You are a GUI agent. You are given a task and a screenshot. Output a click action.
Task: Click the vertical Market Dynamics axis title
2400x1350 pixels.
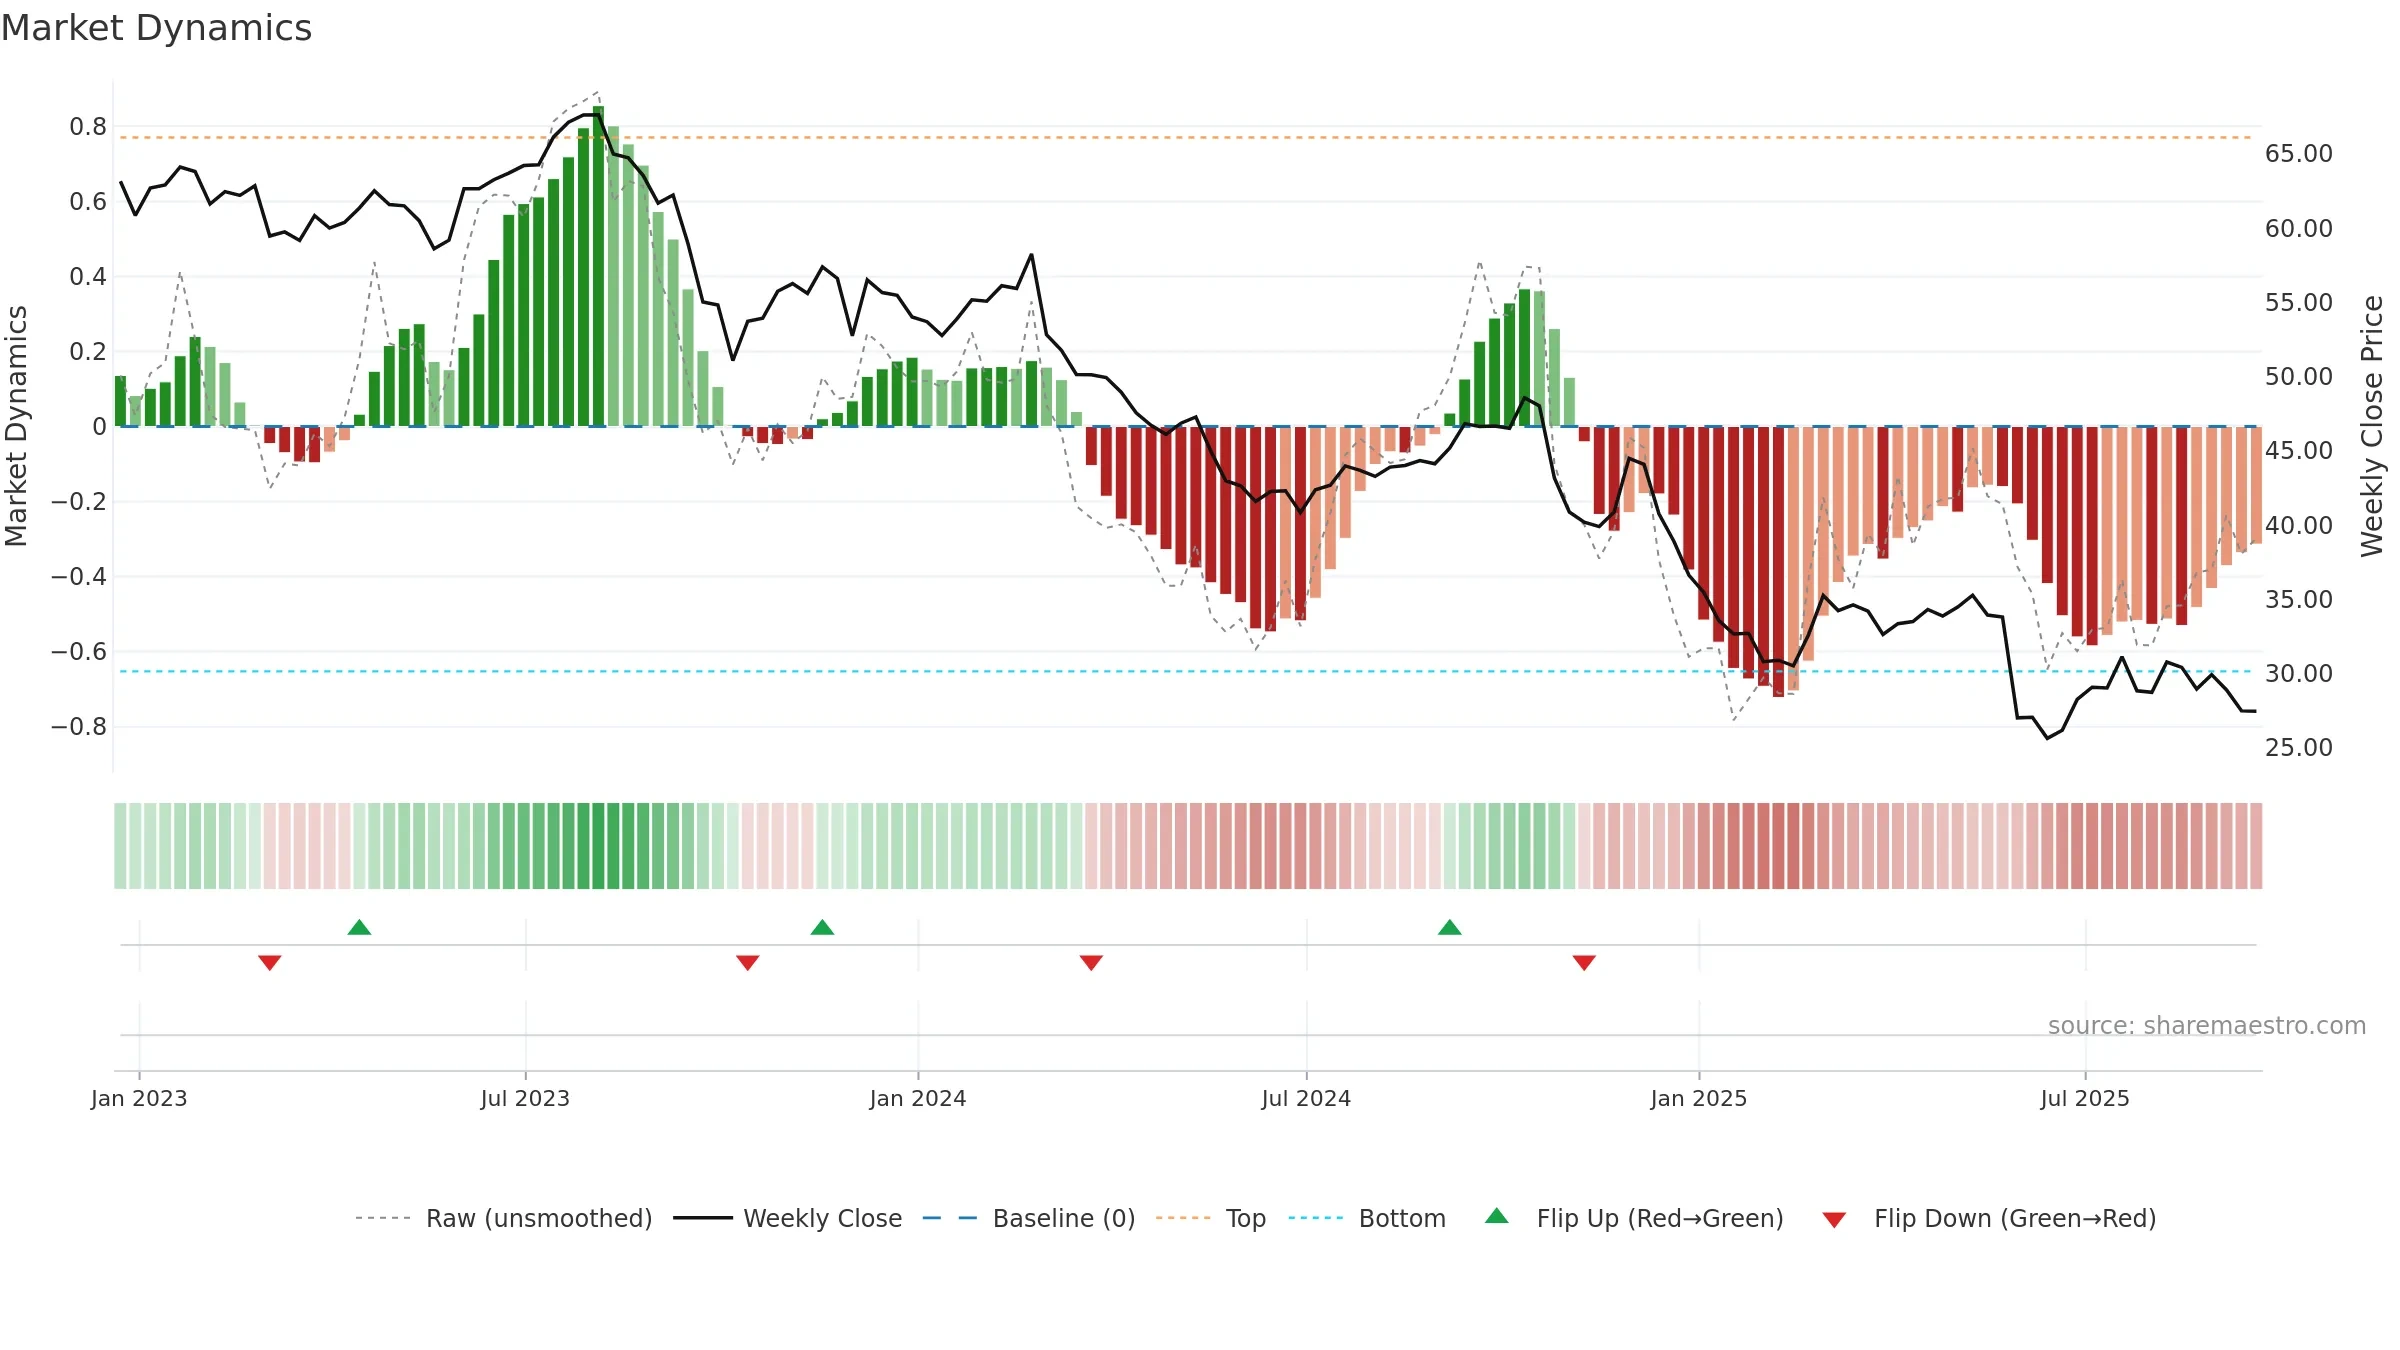tap(16, 426)
